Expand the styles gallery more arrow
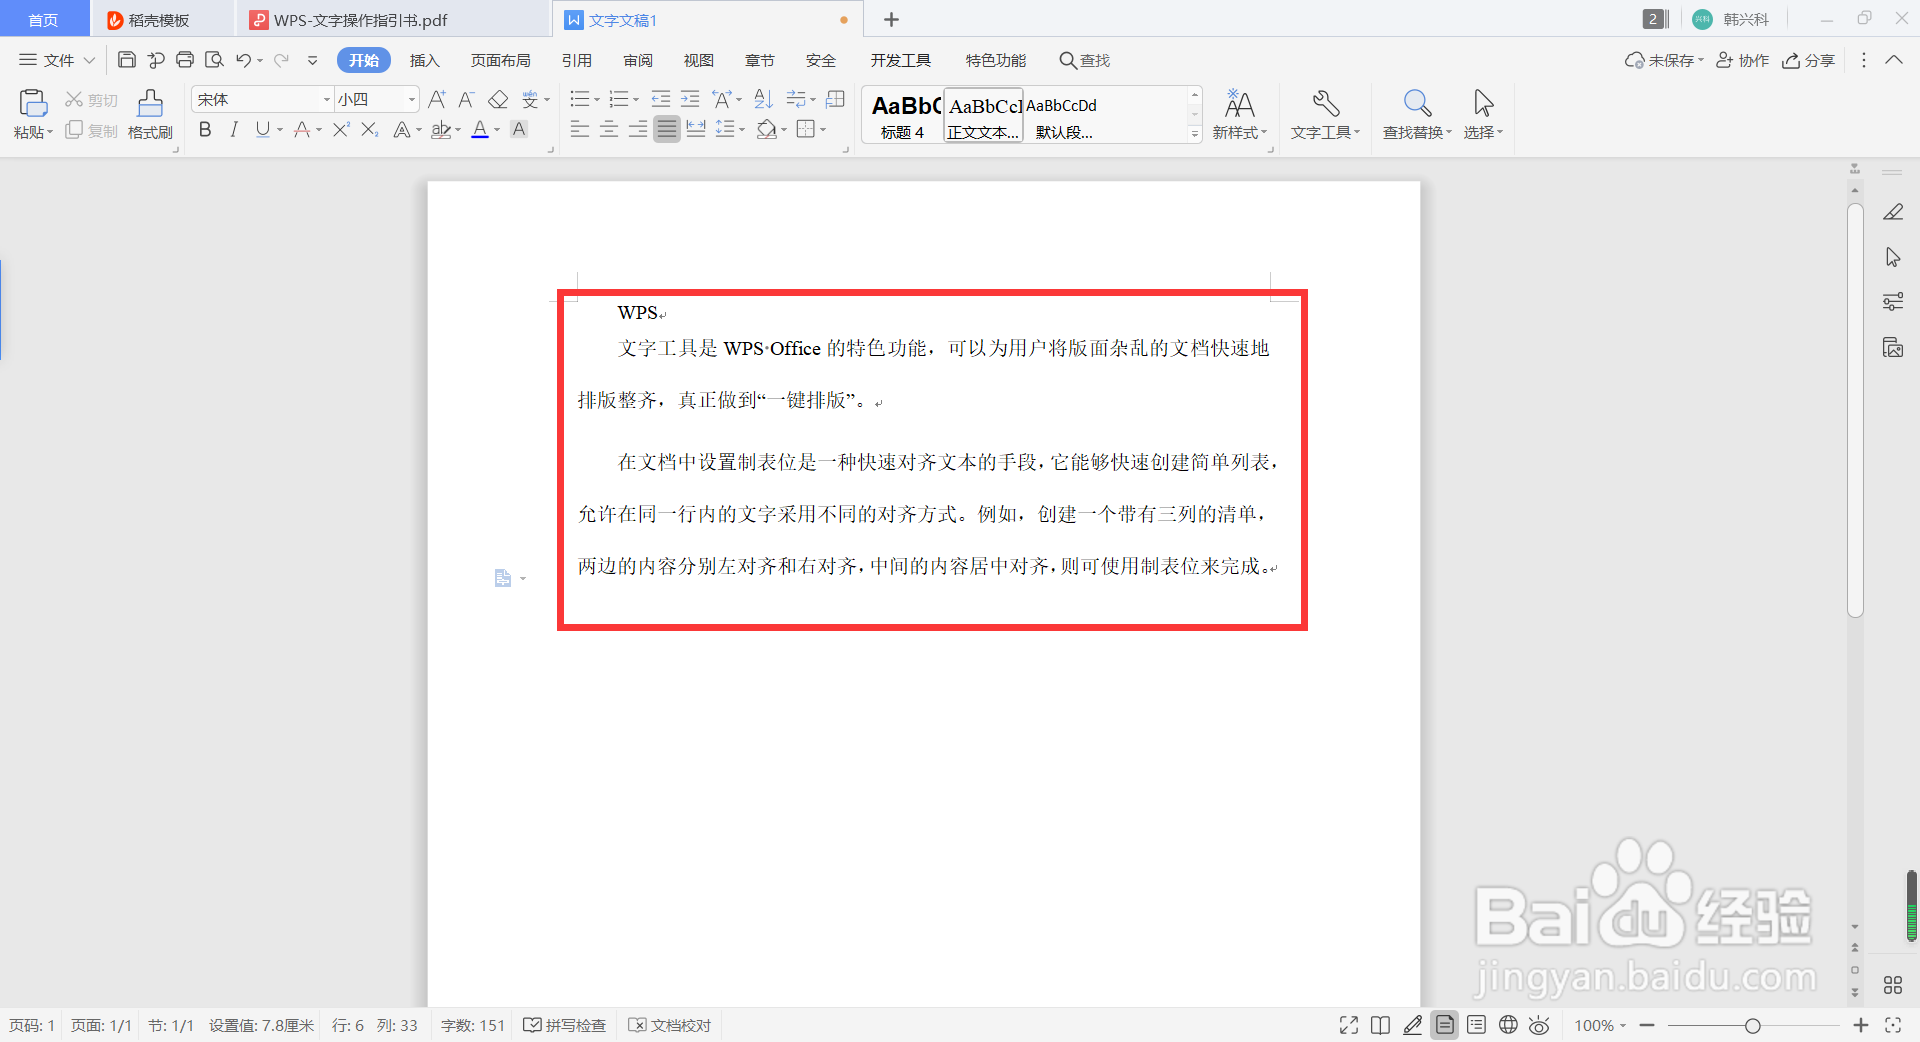This screenshot has height=1042, width=1920. point(1195,133)
